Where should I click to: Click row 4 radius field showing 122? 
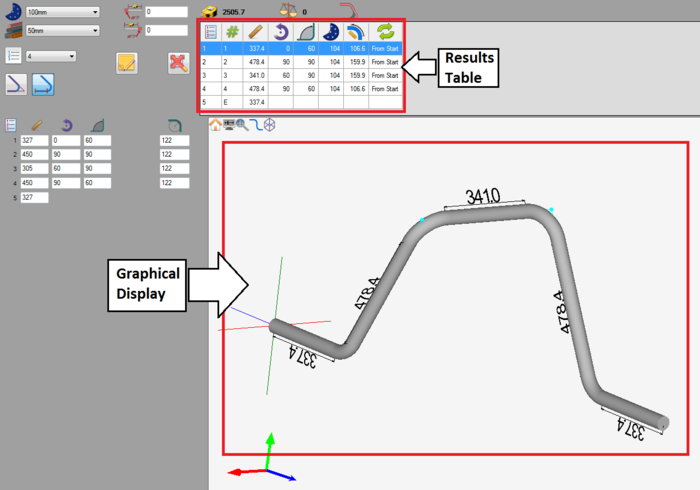[x=174, y=183]
